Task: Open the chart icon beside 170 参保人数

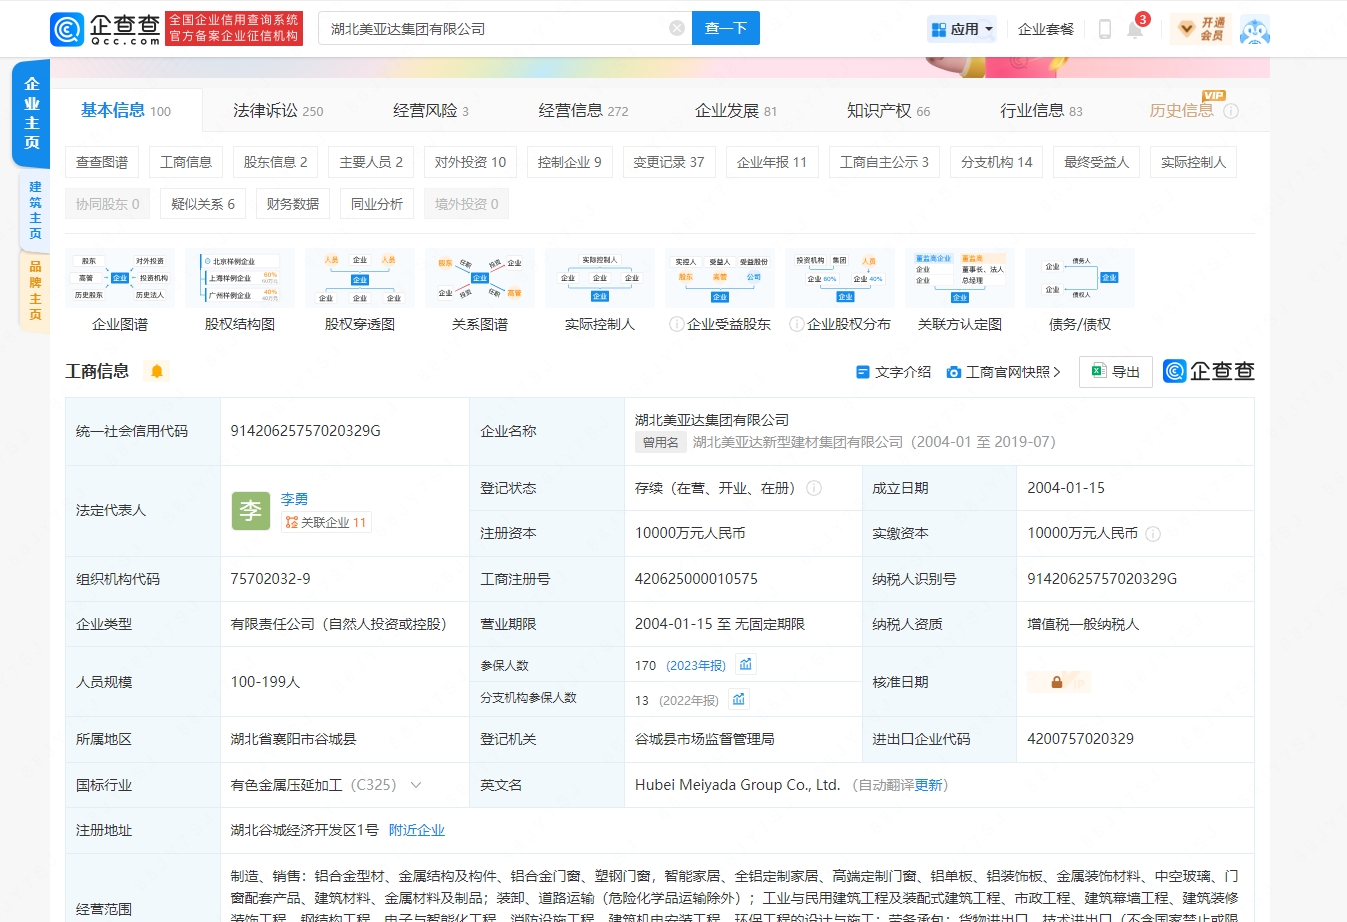Action: pos(746,664)
